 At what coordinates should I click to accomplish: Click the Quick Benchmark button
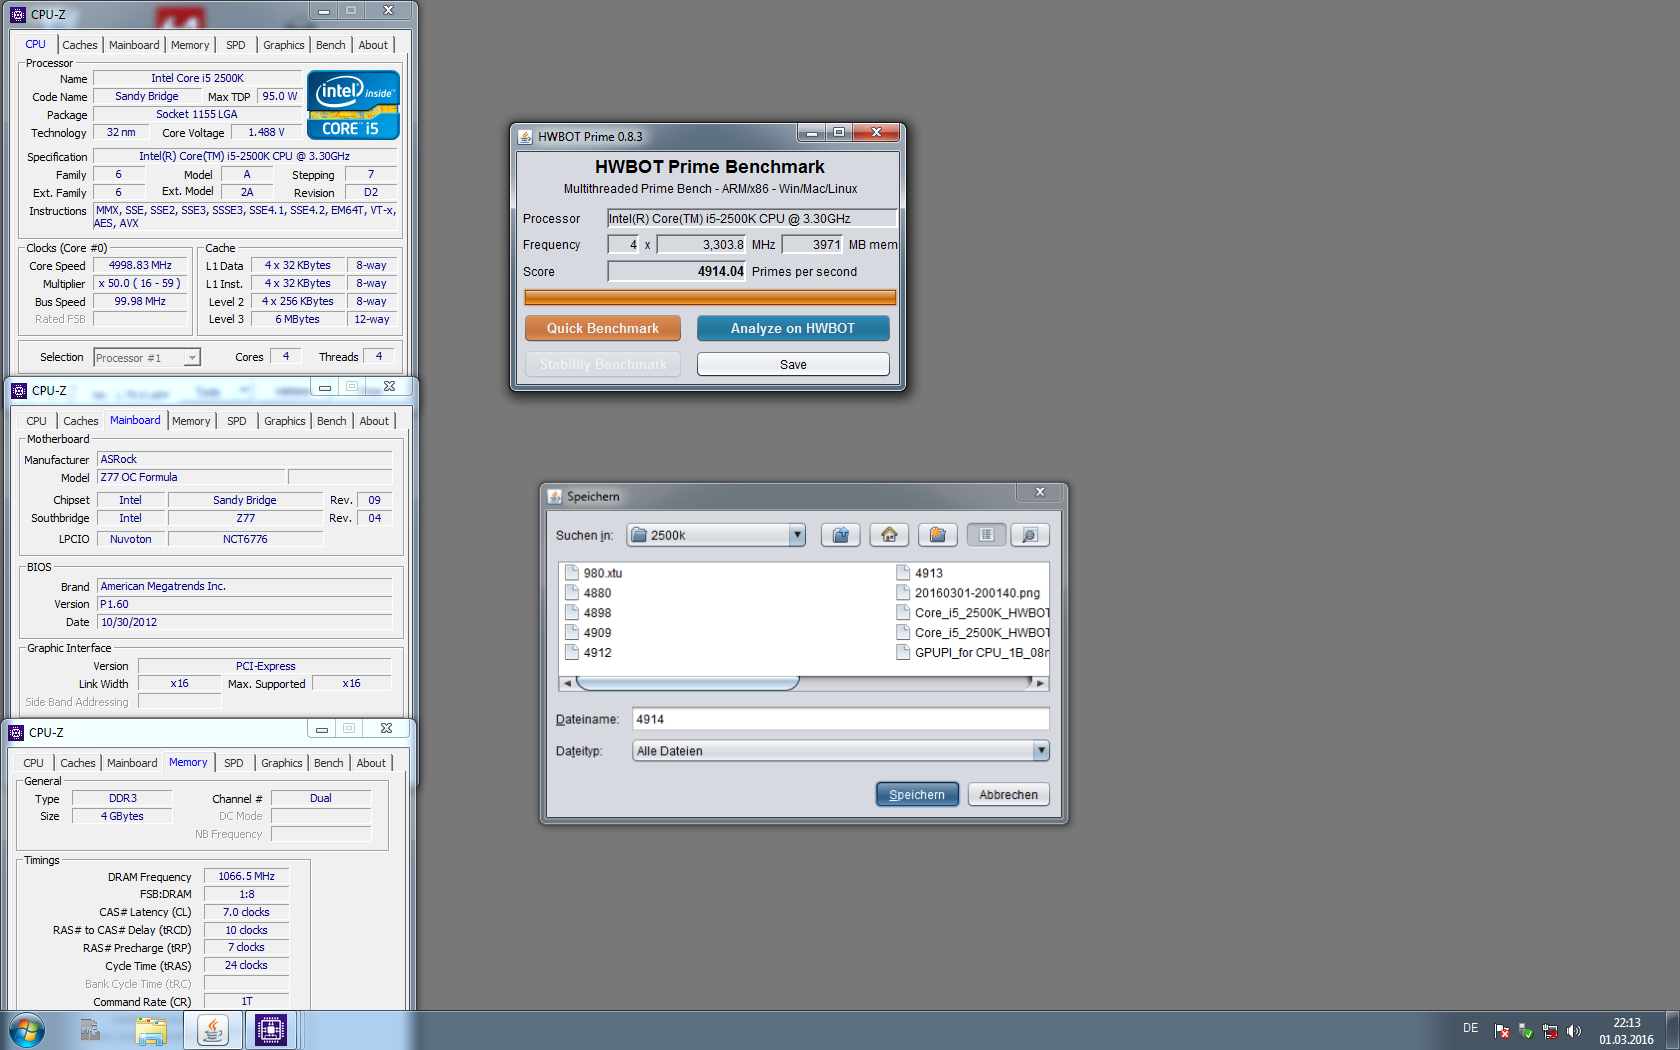[x=603, y=328]
